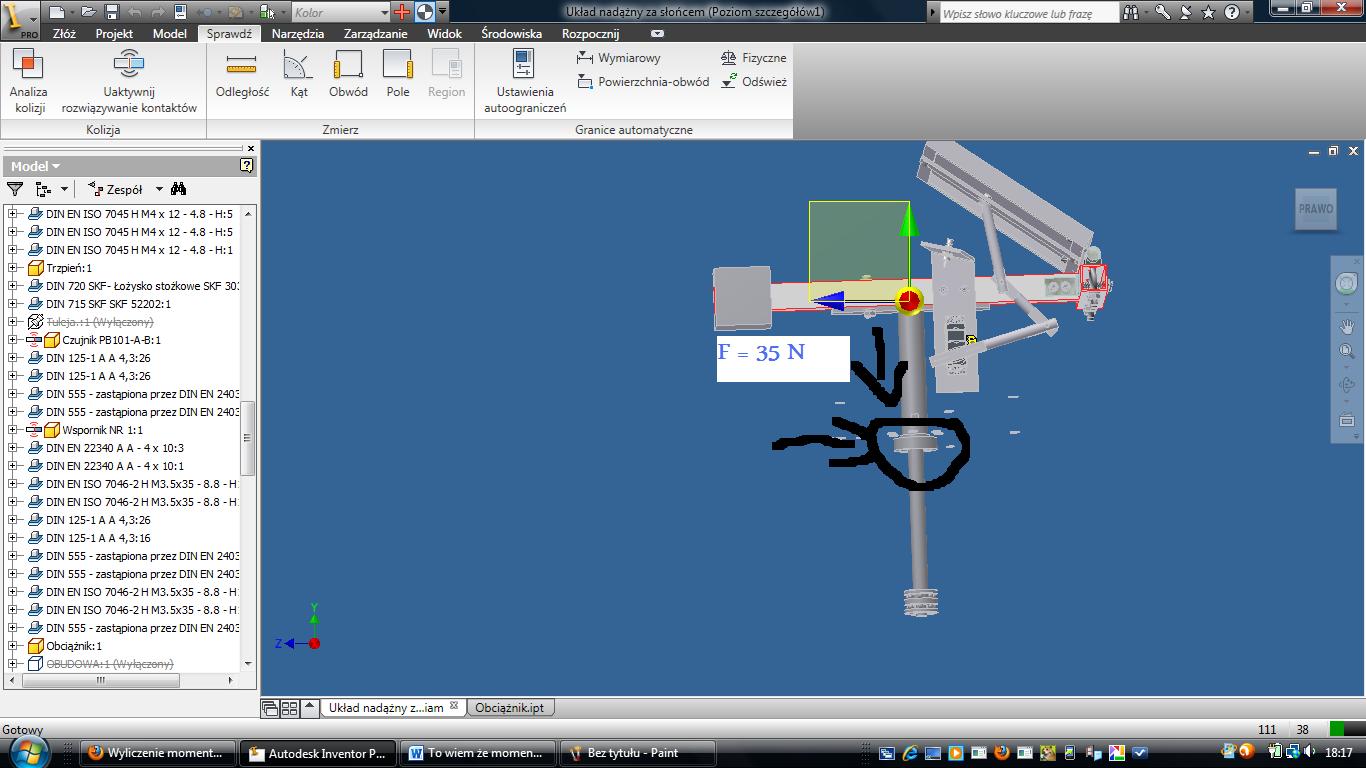
Task: Measure distance with Odległość tool
Action: (x=242, y=75)
